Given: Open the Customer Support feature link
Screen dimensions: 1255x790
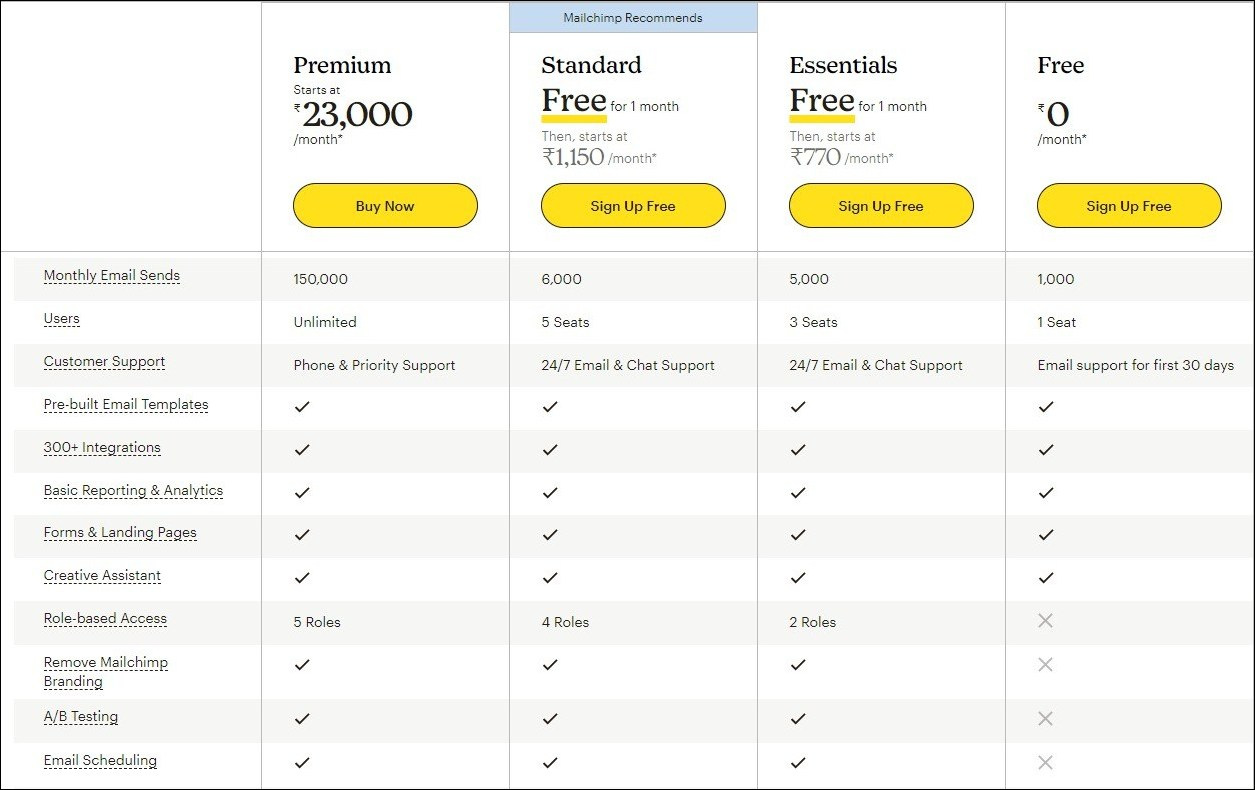Looking at the screenshot, I should pos(104,362).
